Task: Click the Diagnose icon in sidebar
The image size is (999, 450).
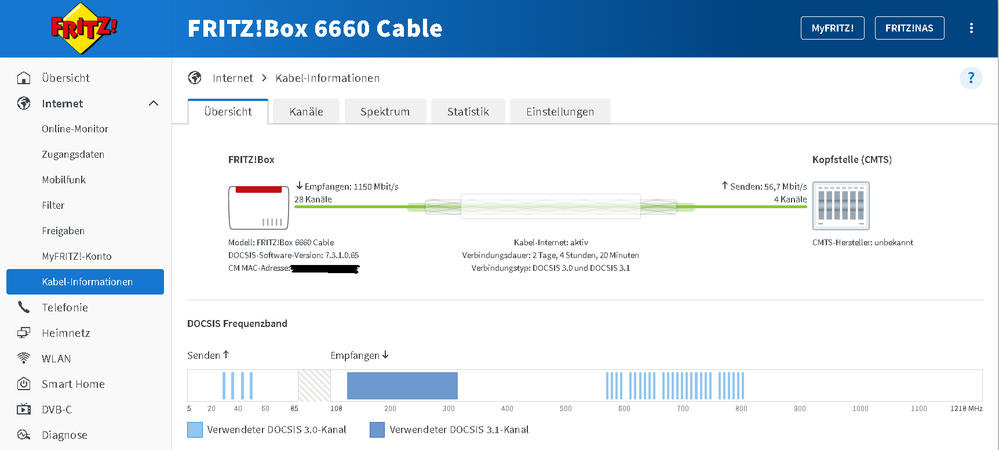Action: click(x=24, y=435)
